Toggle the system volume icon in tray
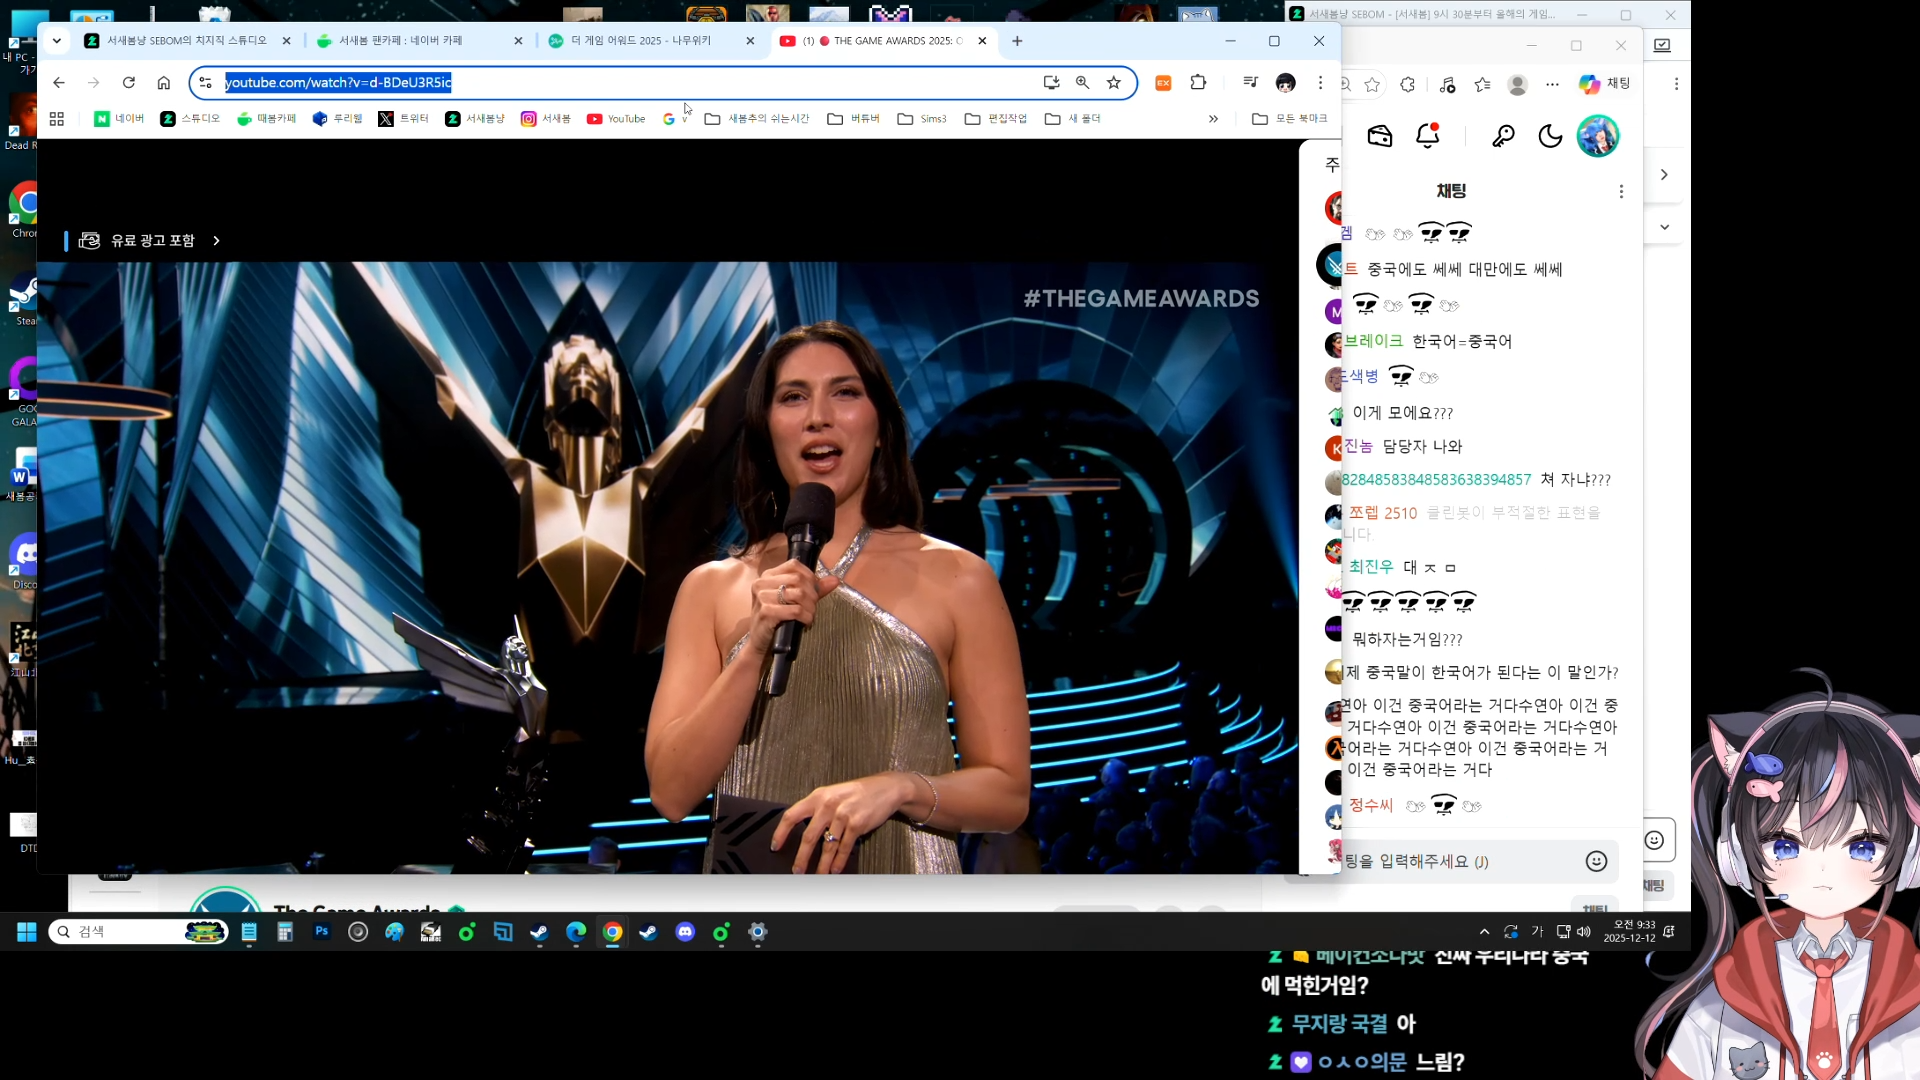The image size is (1920, 1080). (x=1584, y=932)
